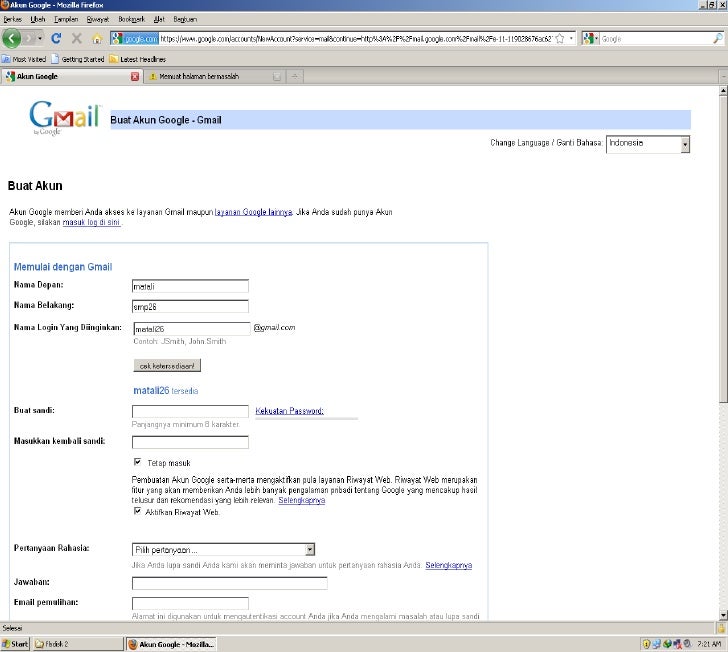Bookmark this page with star icon
Screen dimensions: 728x652
pos(560,39)
